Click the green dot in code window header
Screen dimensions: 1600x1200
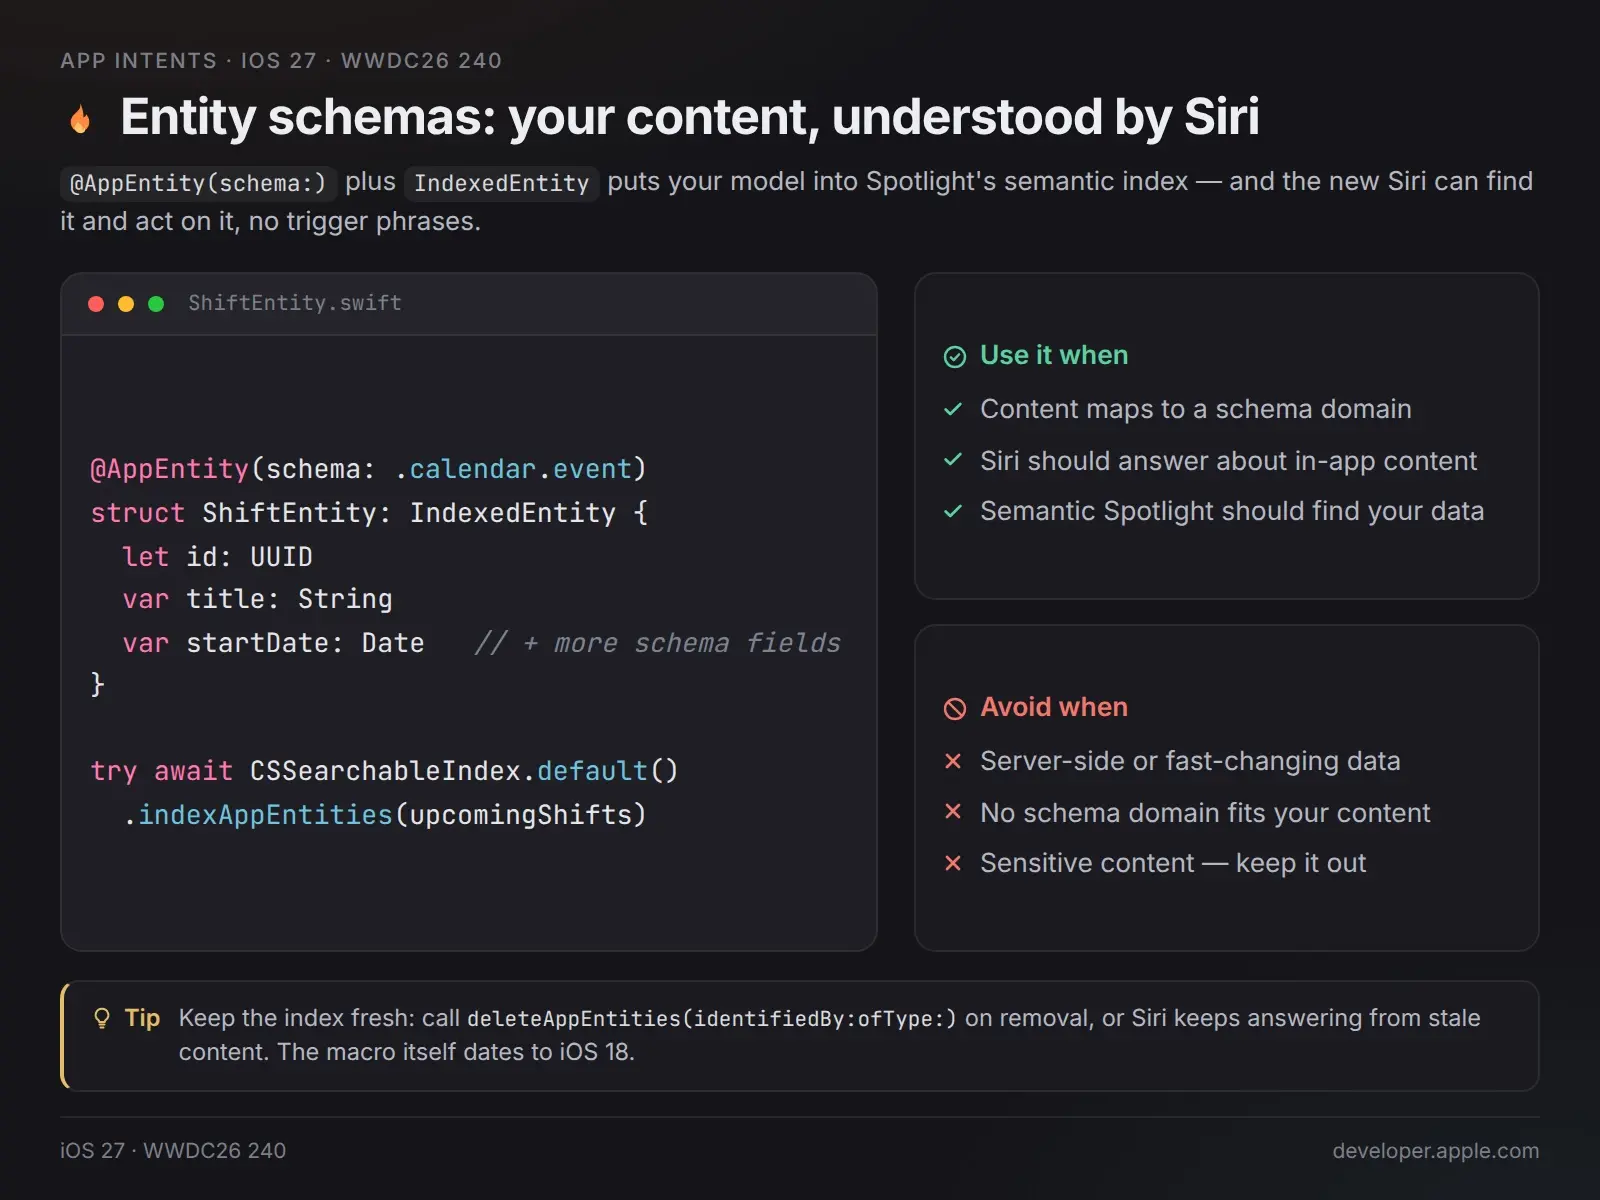(156, 304)
